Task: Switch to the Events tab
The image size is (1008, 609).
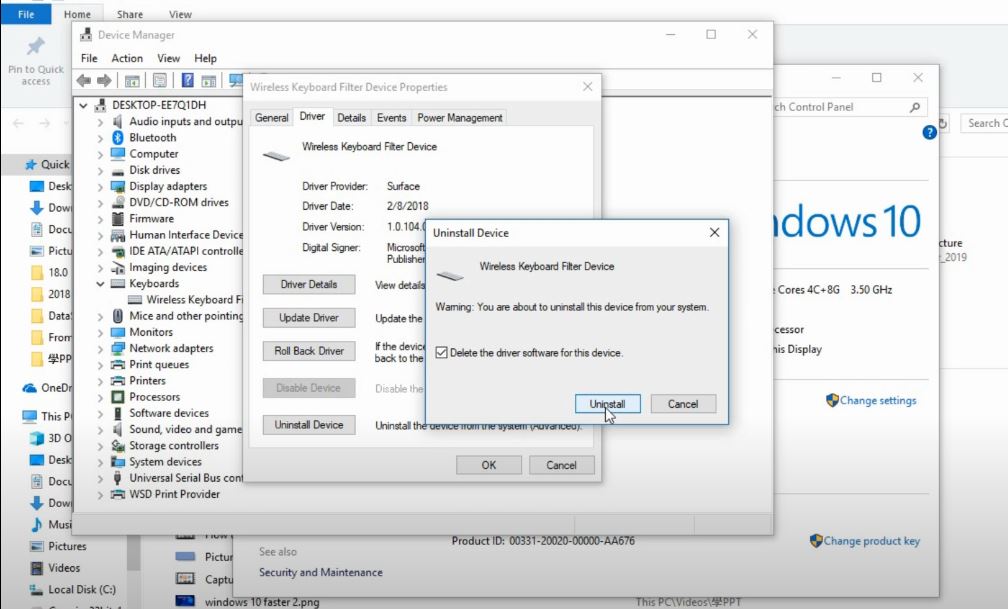Action: [x=391, y=118]
